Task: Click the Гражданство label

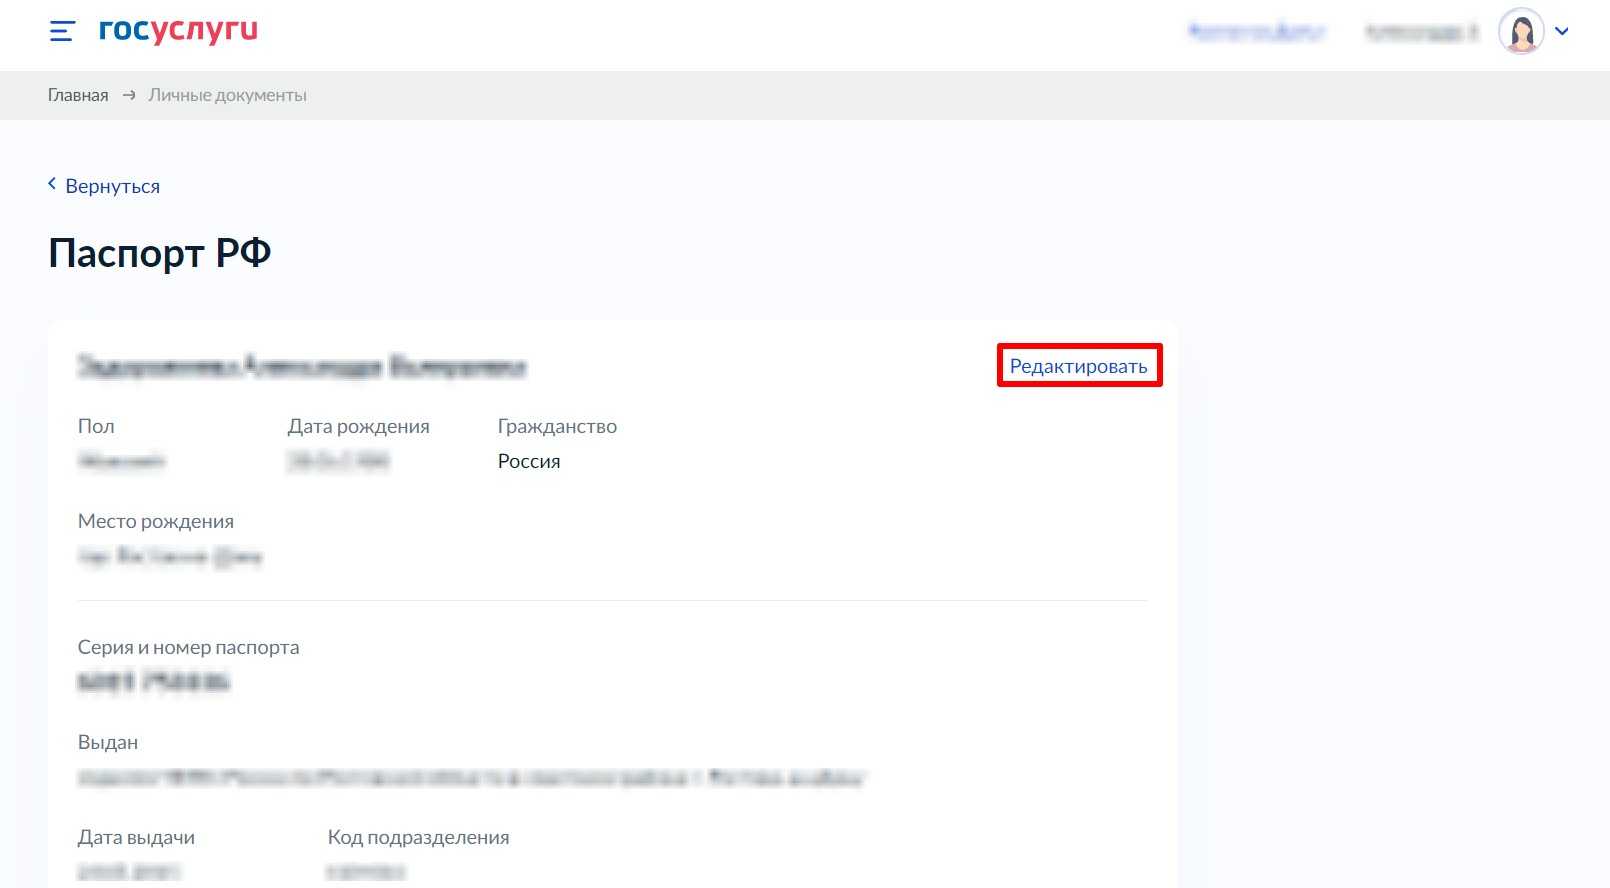Action: [x=557, y=426]
